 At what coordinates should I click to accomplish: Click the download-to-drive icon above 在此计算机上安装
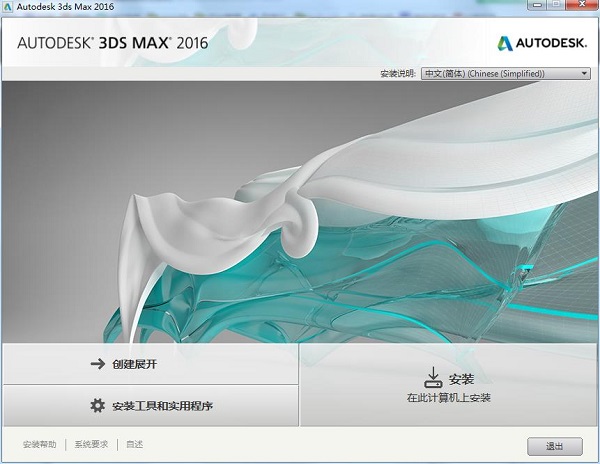[432, 377]
